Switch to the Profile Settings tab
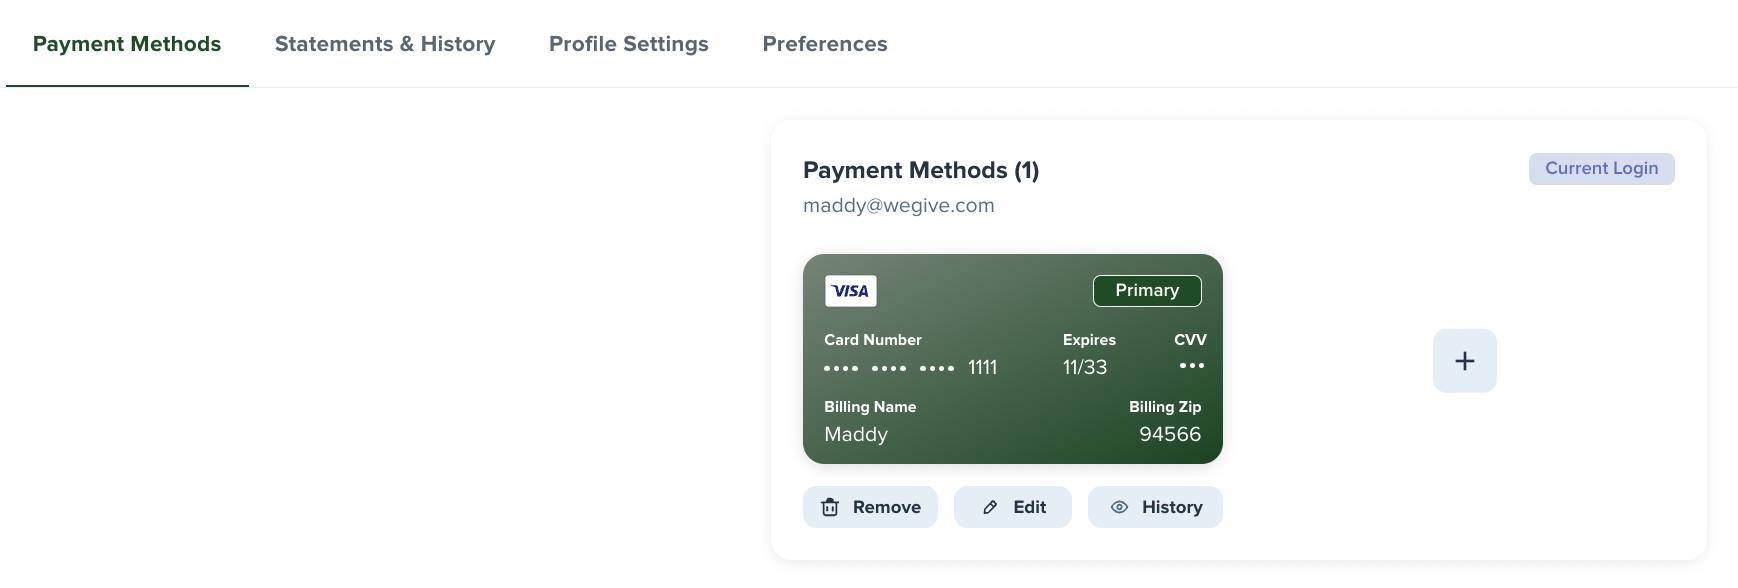This screenshot has height=588, width=1738. click(629, 44)
